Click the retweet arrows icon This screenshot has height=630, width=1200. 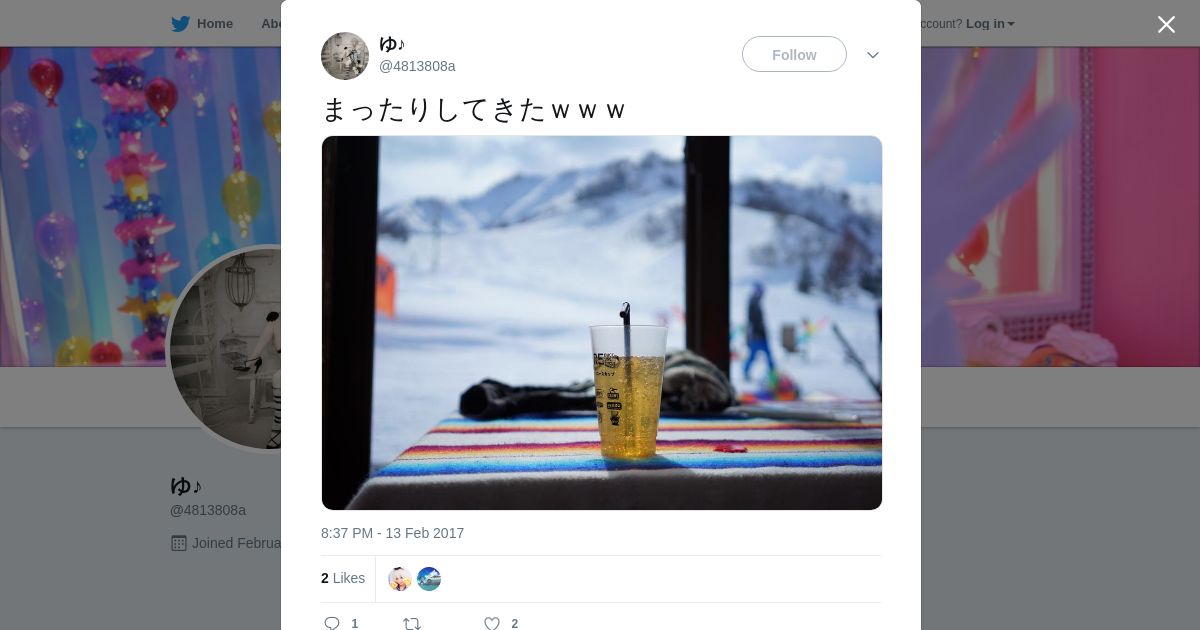click(412, 623)
